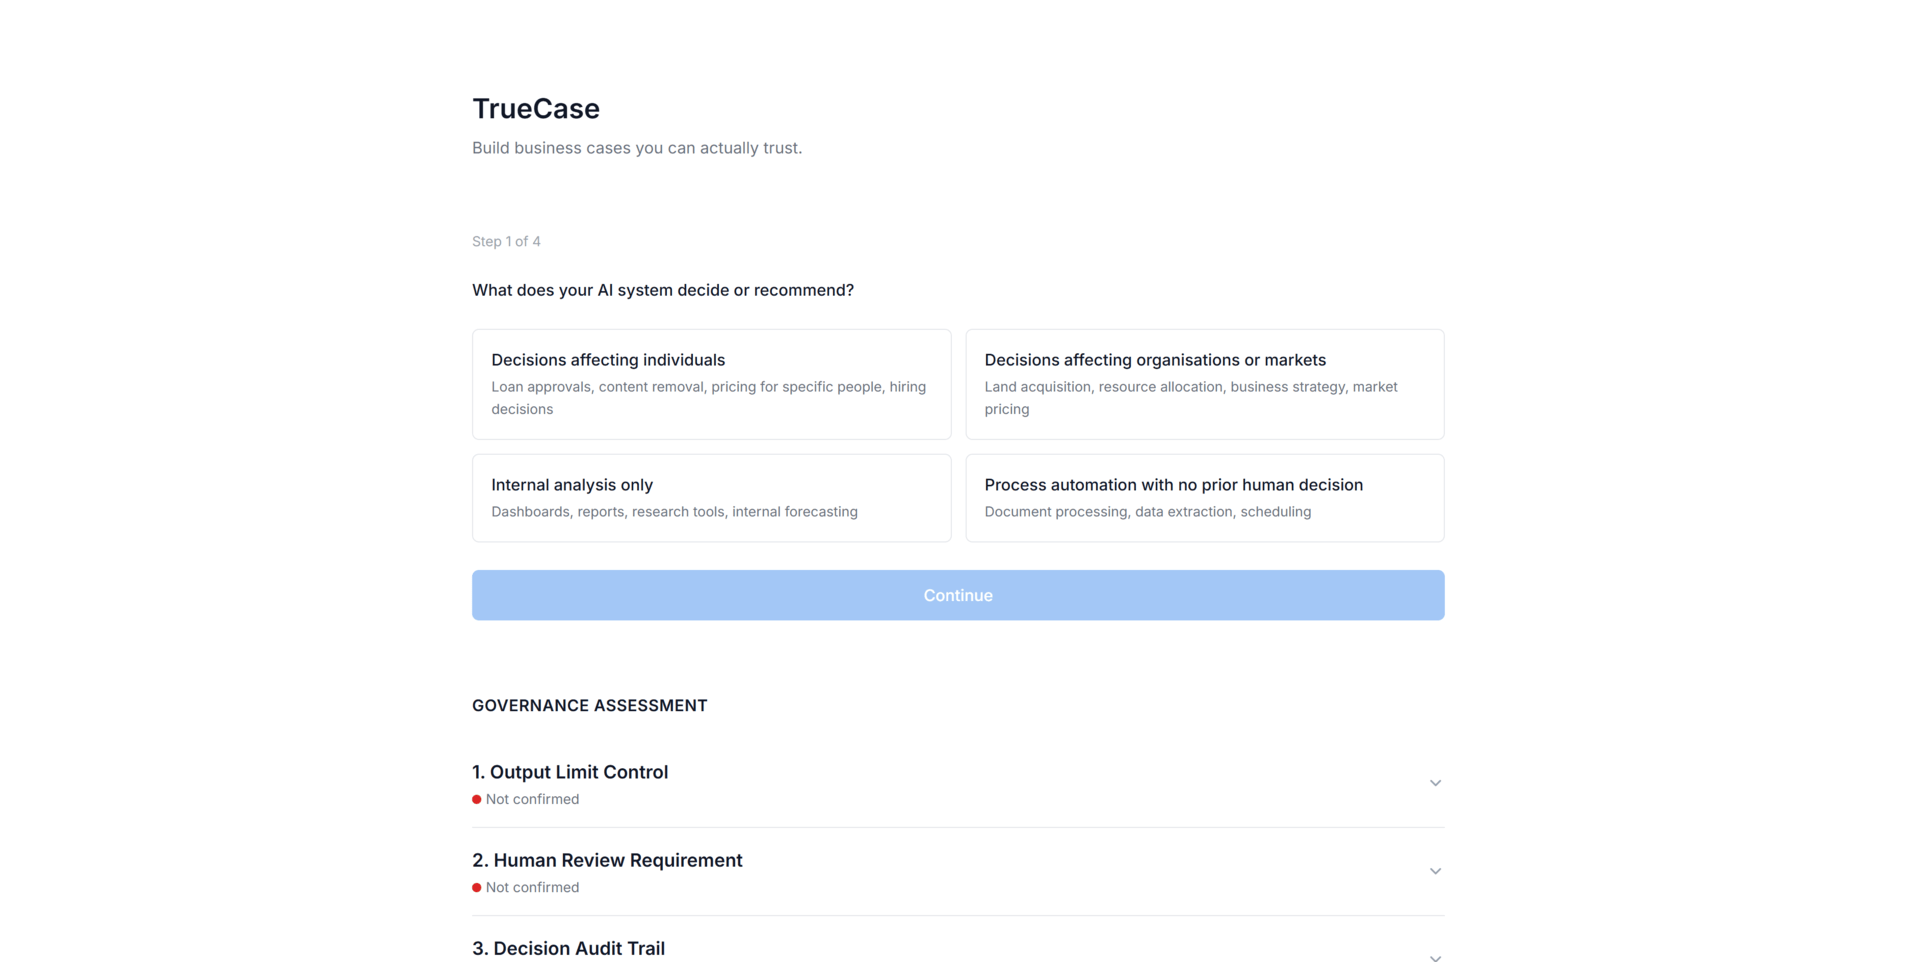The height and width of the screenshot is (962, 1920).
Task: Expand Output Limit Control using its chevron
Action: [x=1435, y=783]
